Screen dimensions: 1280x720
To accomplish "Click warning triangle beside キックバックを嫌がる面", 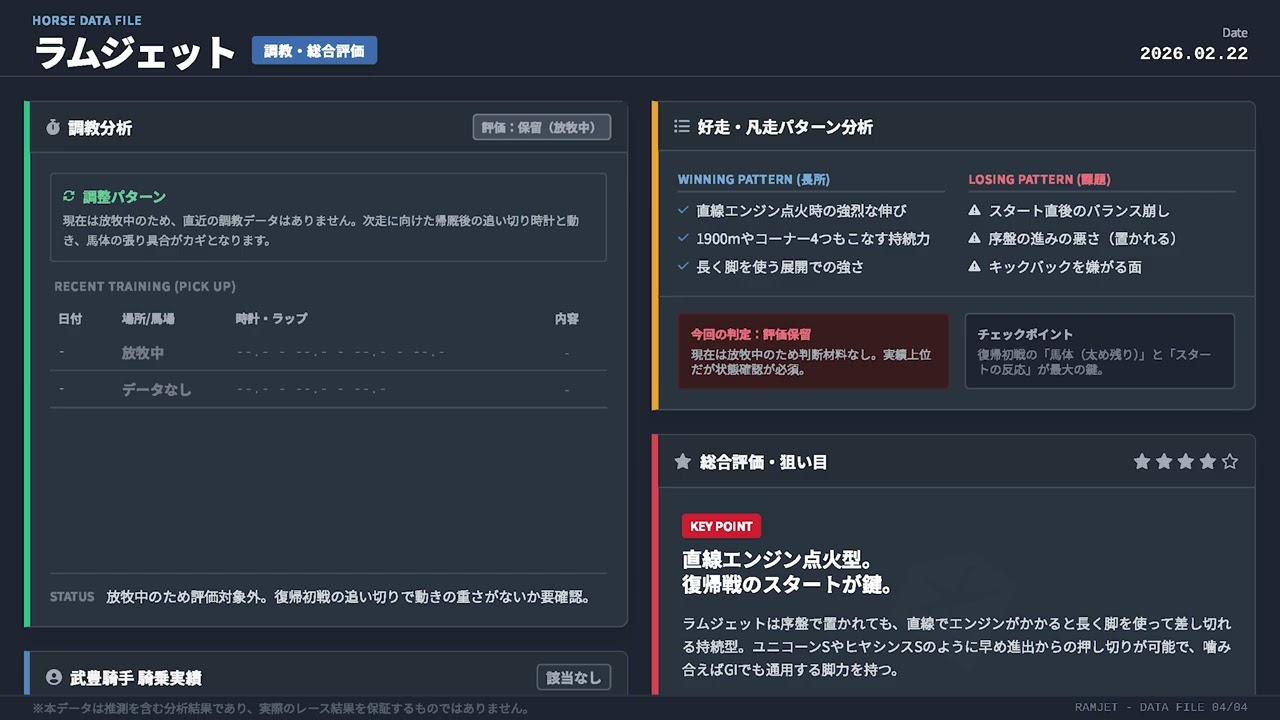I will point(974,267).
